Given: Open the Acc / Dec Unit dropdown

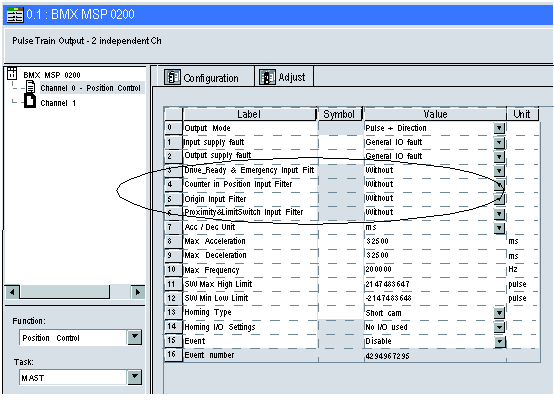Looking at the screenshot, I should [499, 228].
